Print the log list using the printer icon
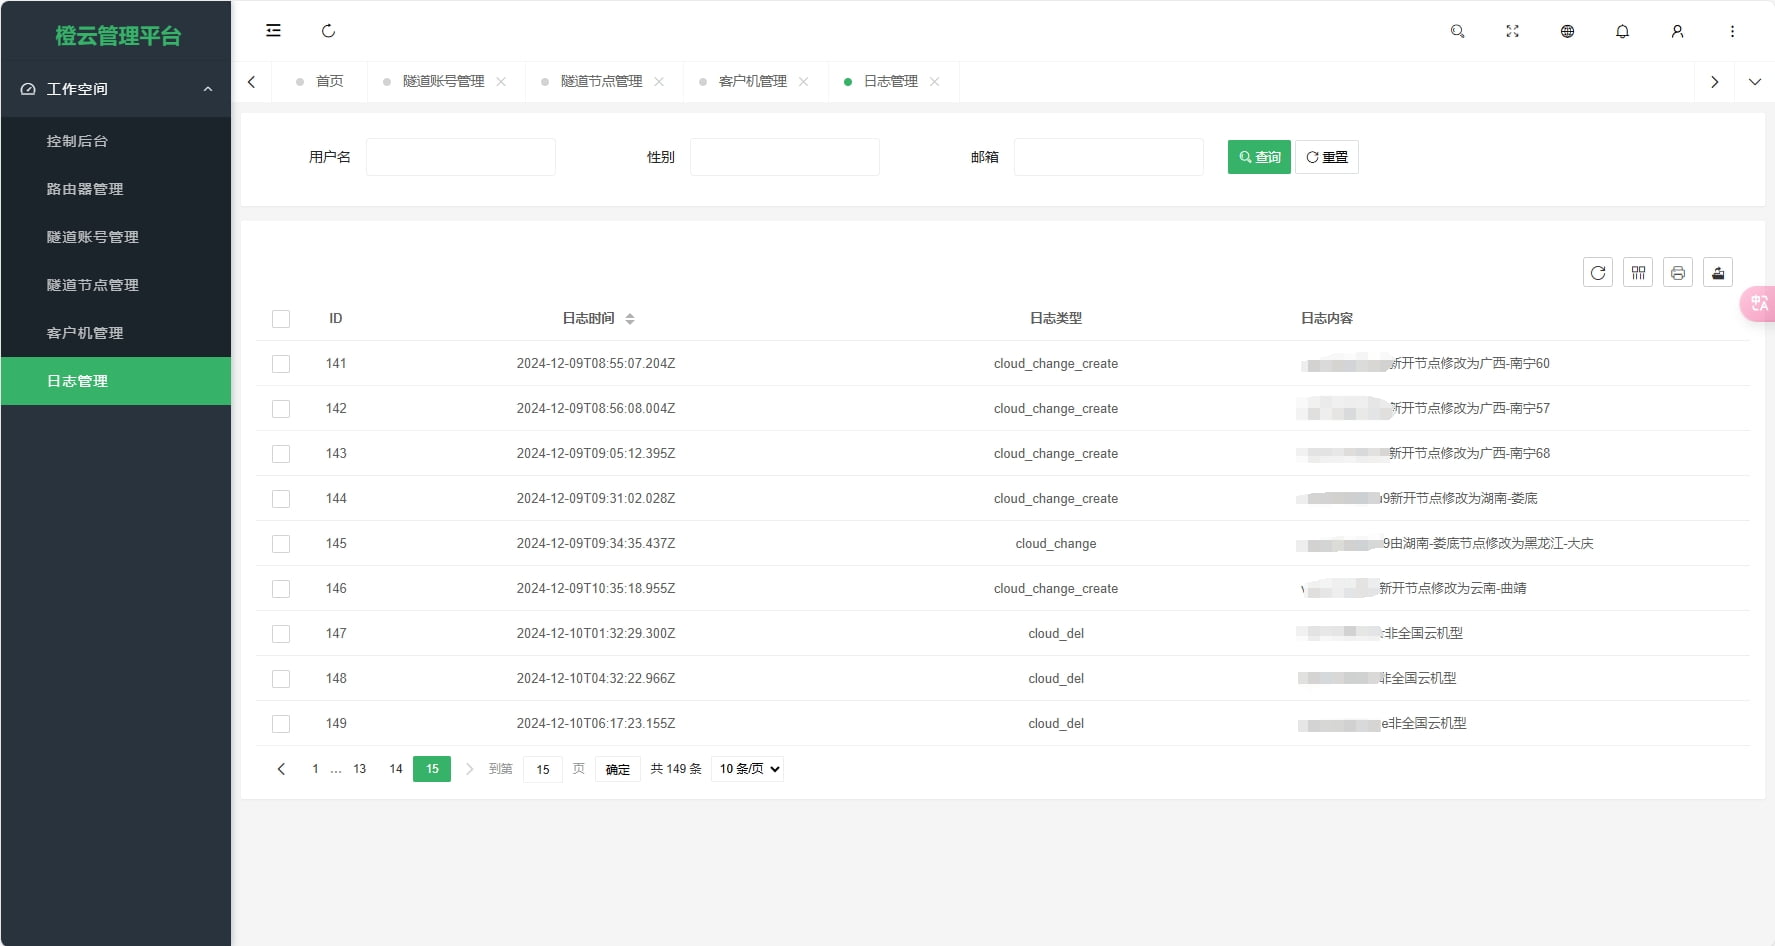 point(1678,272)
